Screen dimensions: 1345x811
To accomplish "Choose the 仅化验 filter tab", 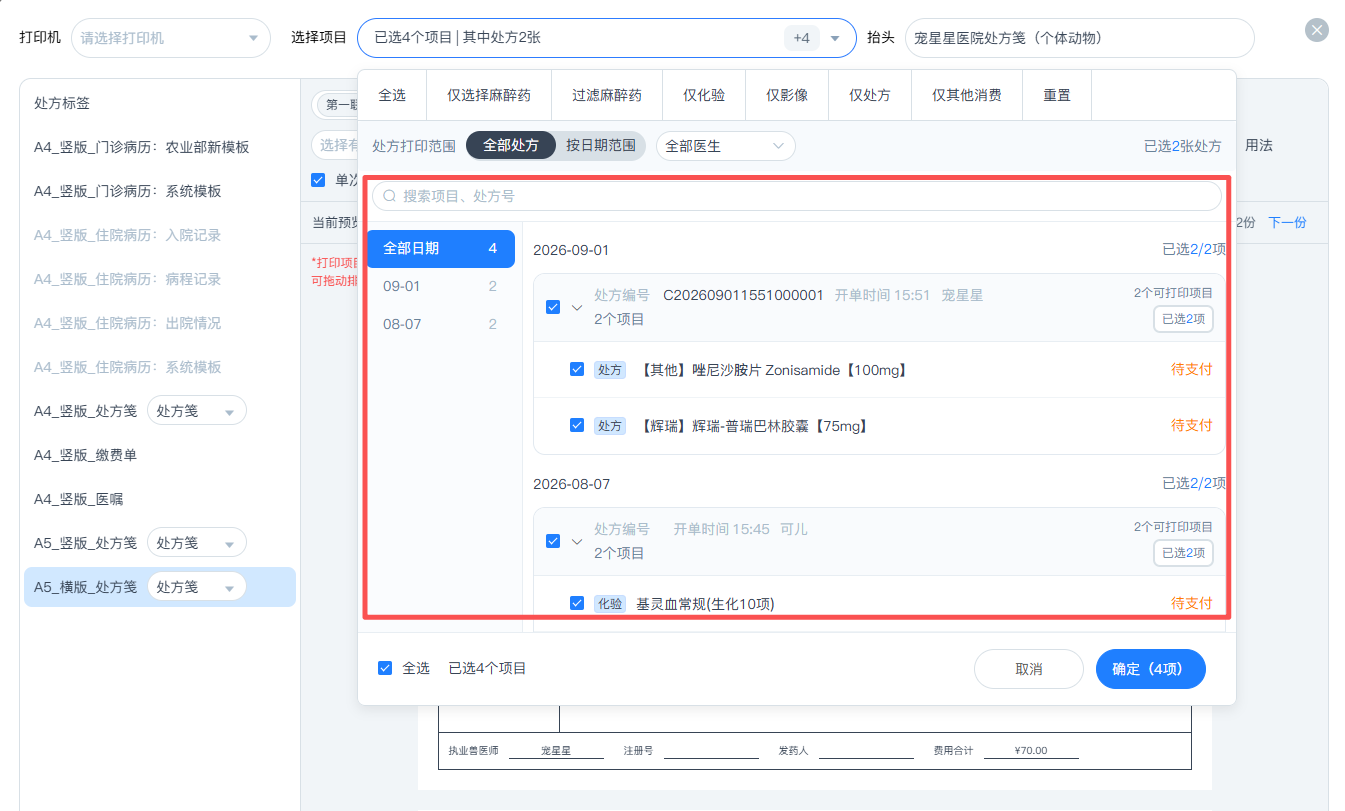I will click(704, 95).
